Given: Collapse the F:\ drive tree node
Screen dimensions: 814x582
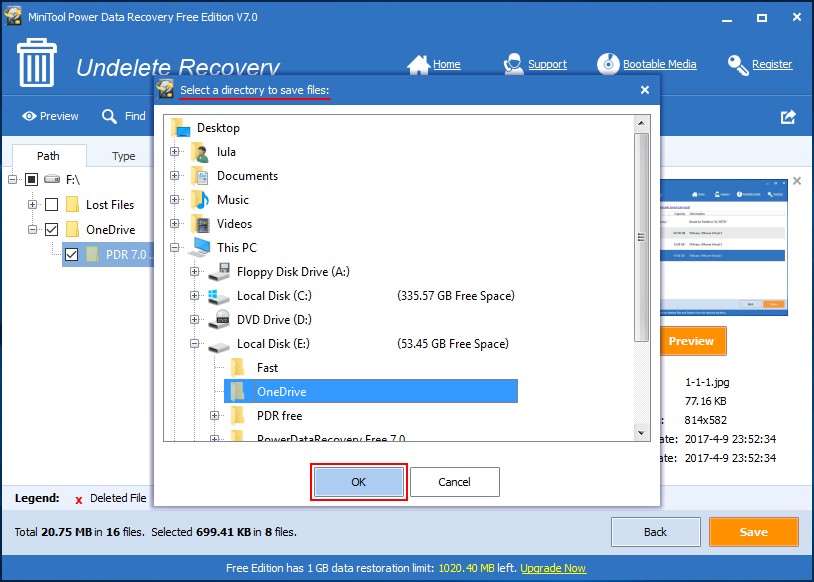Looking at the screenshot, I should tap(12, 180).
